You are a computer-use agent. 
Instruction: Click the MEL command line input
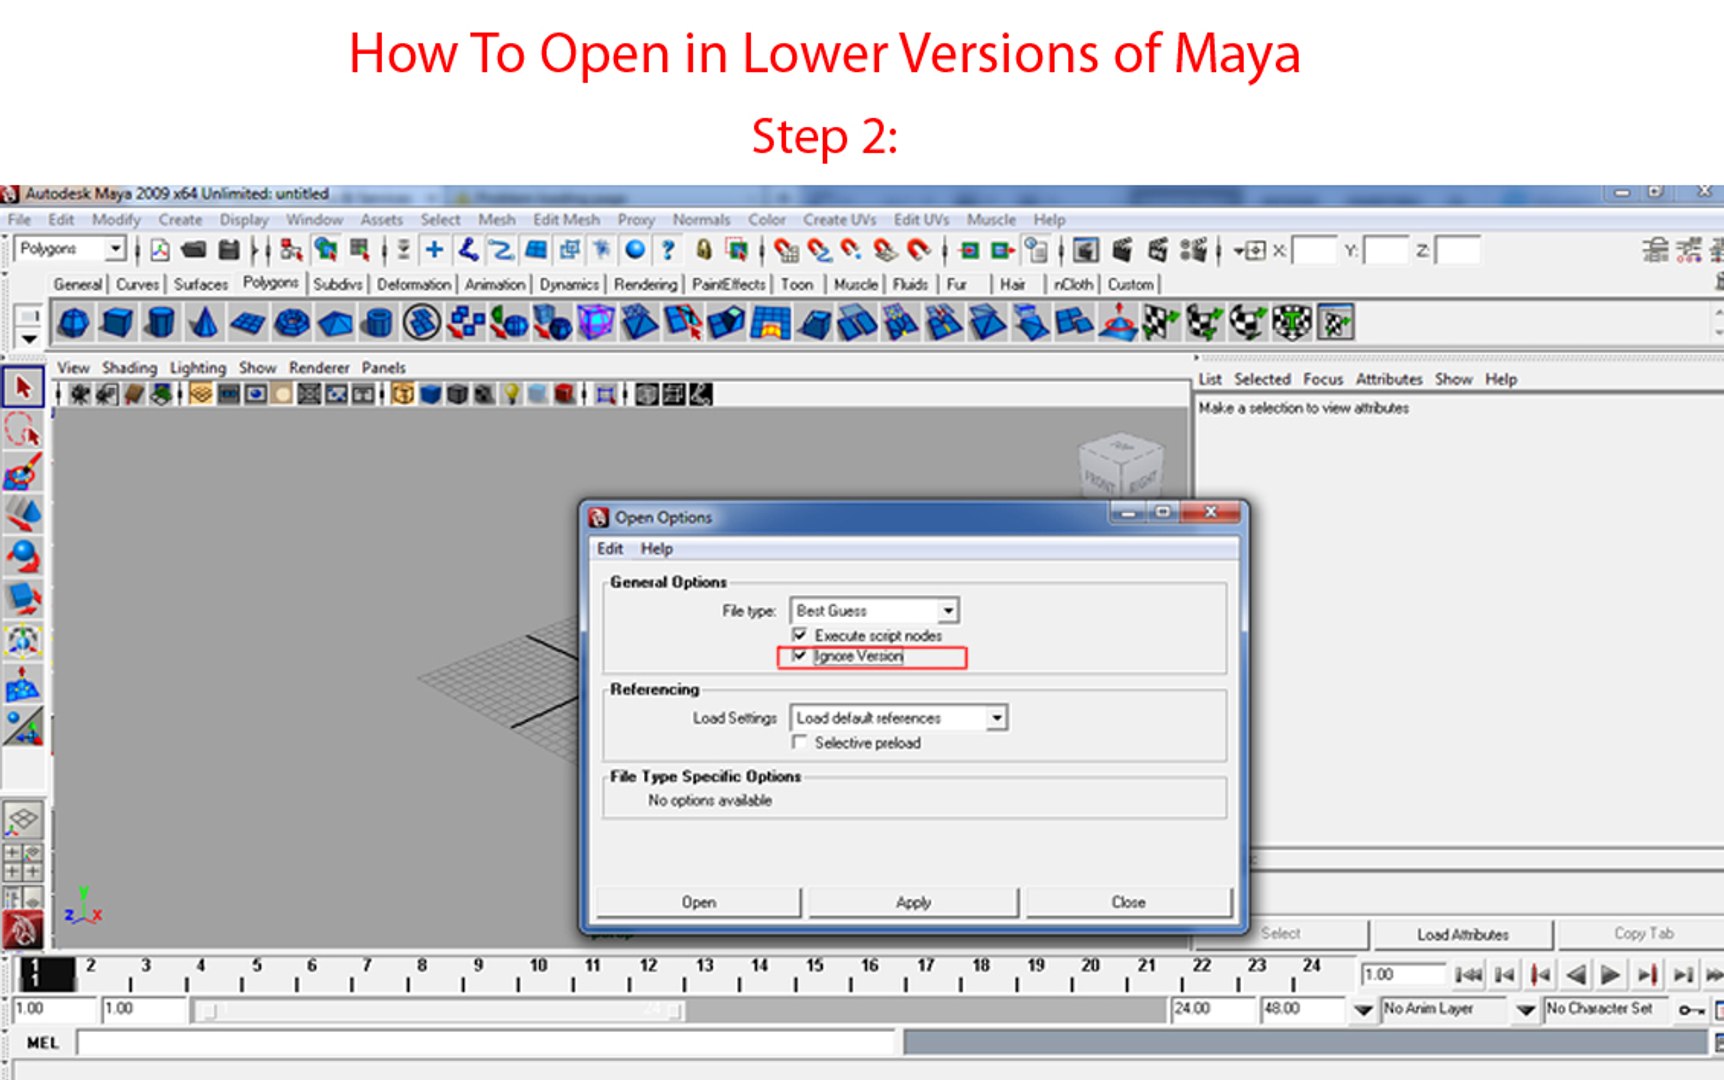(488, 1043)
